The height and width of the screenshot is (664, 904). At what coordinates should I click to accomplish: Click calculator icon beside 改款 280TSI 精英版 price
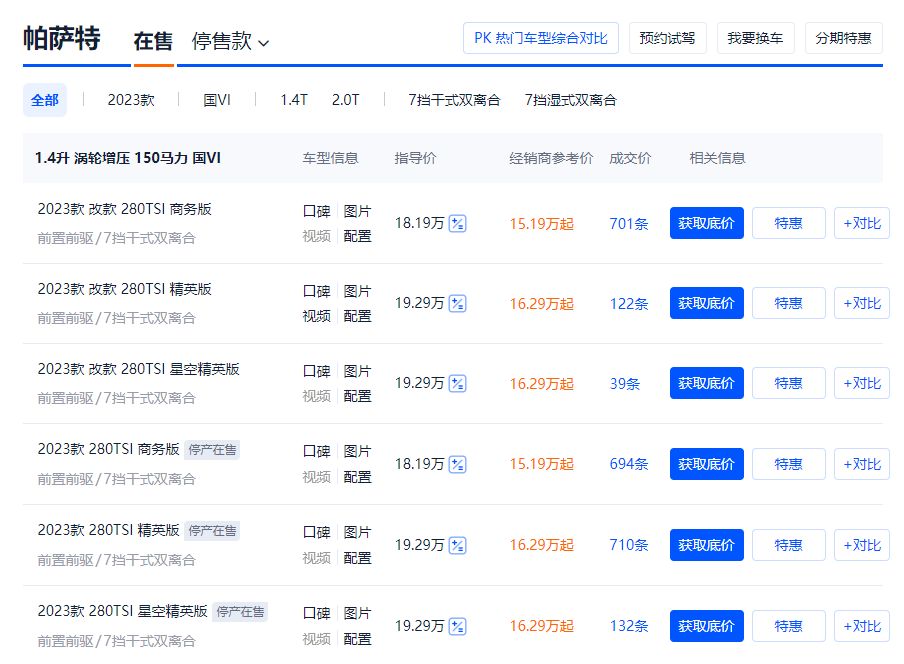click(x=457, y=304)
